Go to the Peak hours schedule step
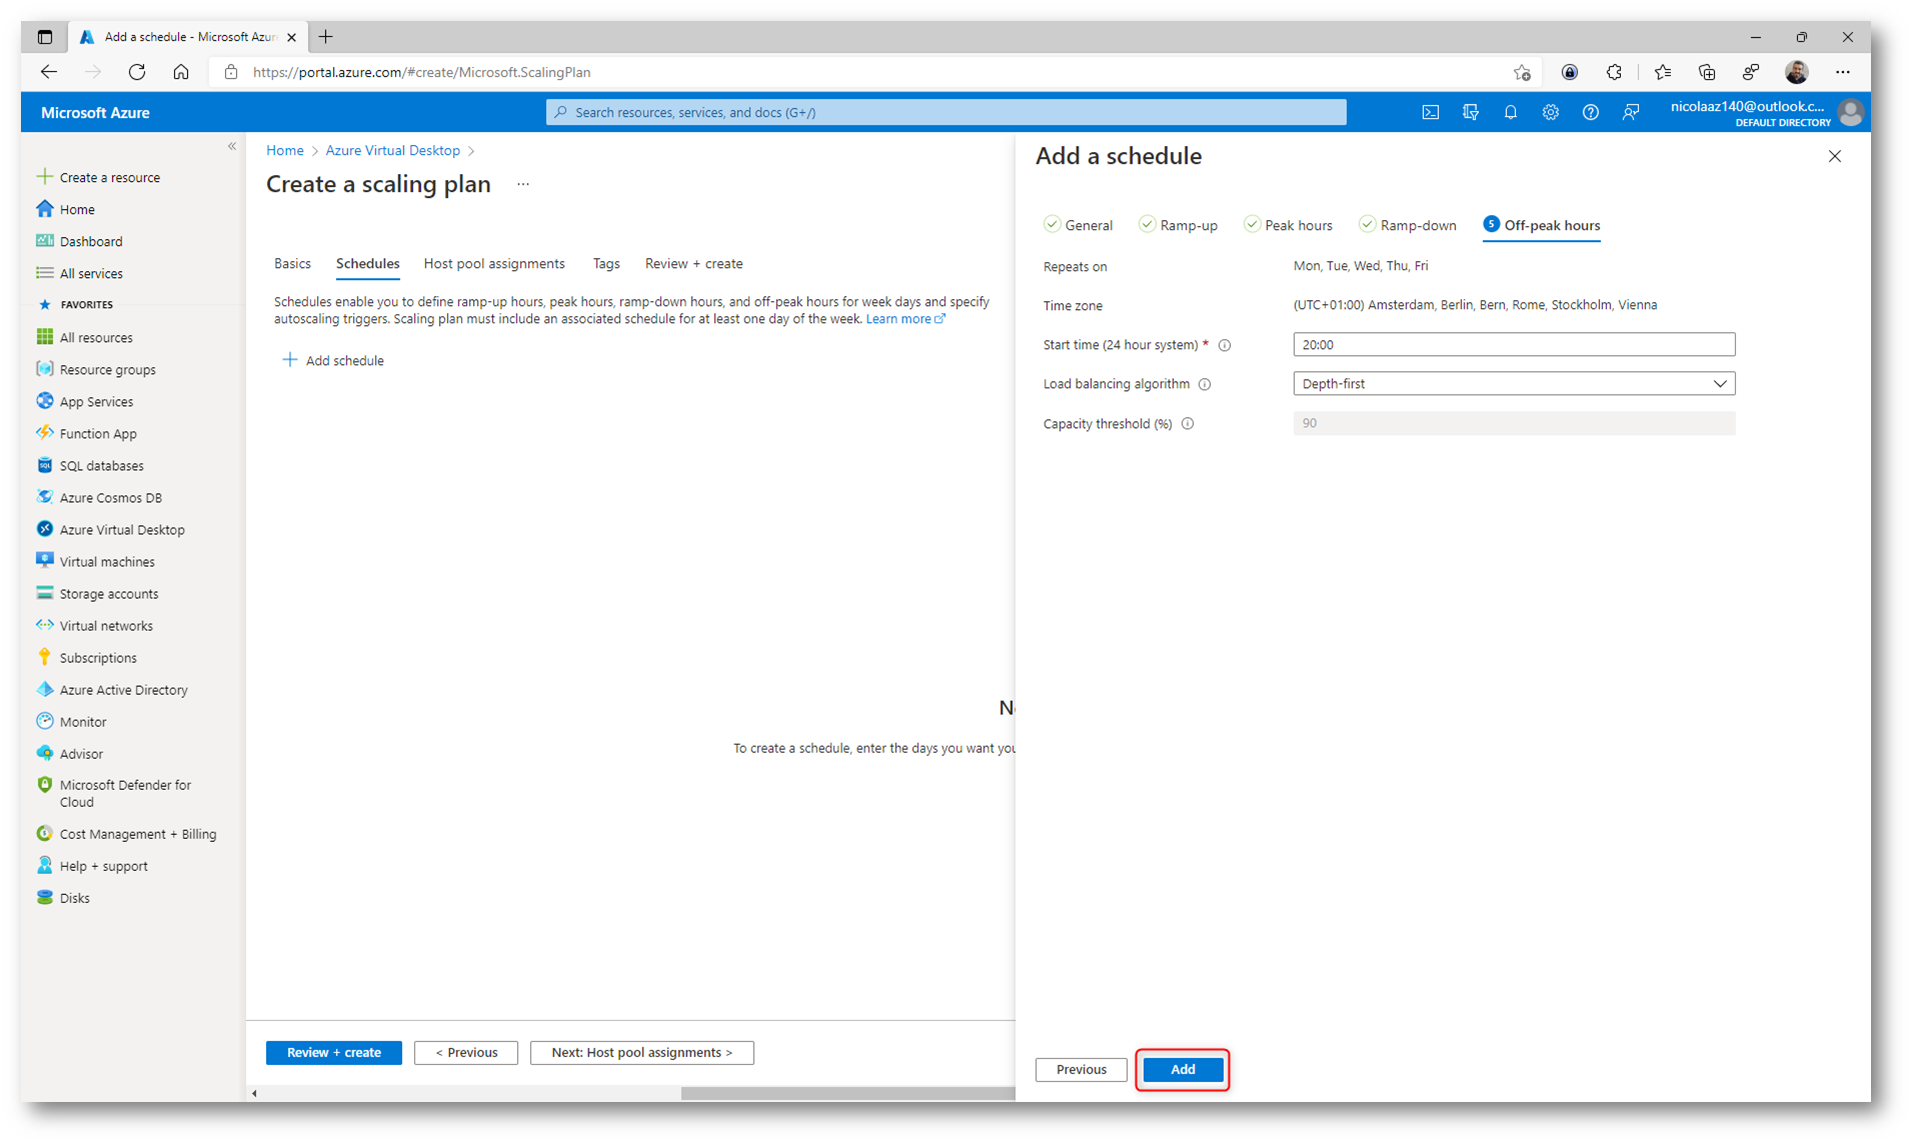1913x1144 pixels. click(1288, 225)
